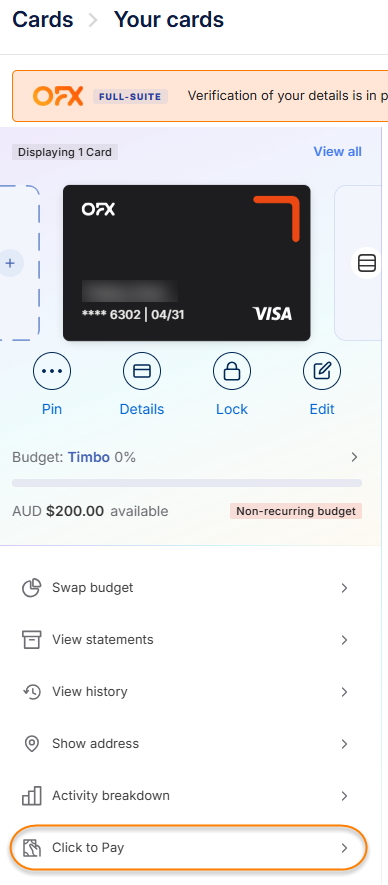This screenshot has width=388, height=885.
Task: Go to Cards breadcrumb
Action: pos(43,20)
